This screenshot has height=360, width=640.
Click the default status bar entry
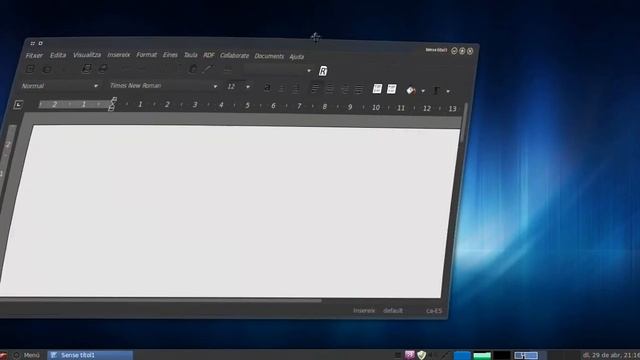tap(393, 311)
